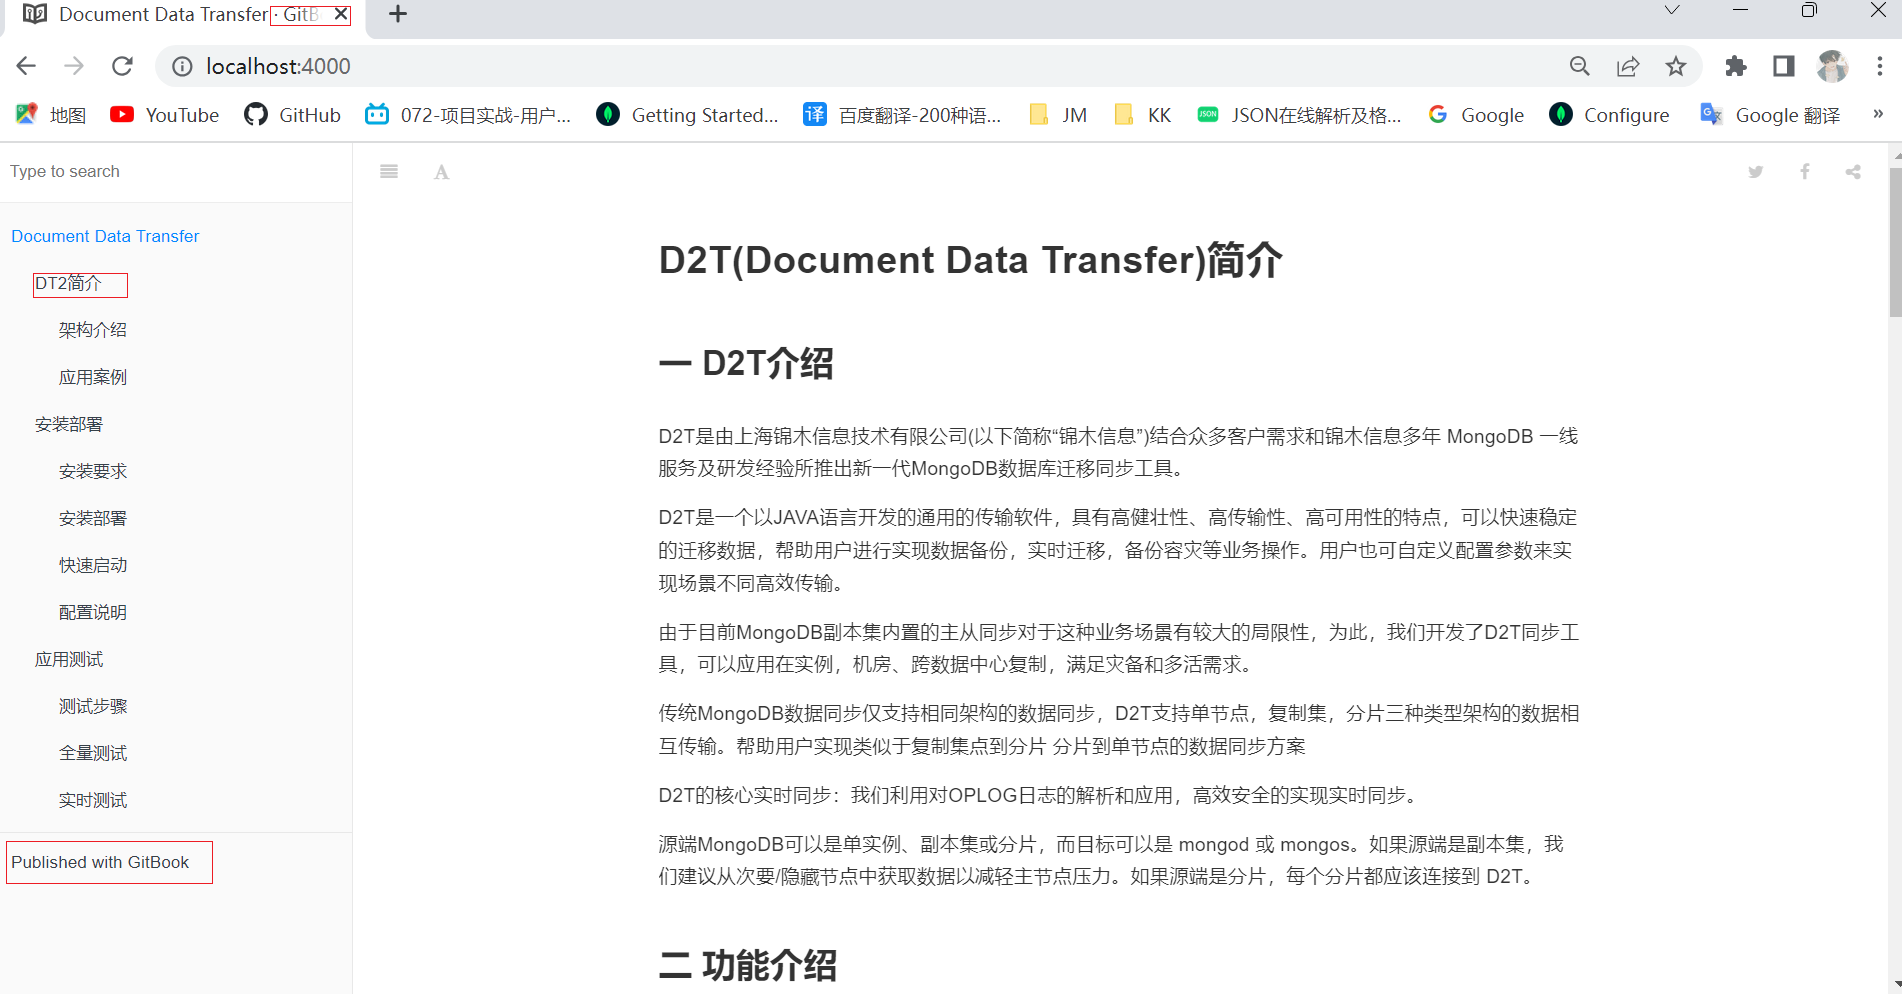The width and height of the screenshot is (1902, 994).
Task: Click the 一 D2T介绍 heading
Action: [x=746, y=363]
